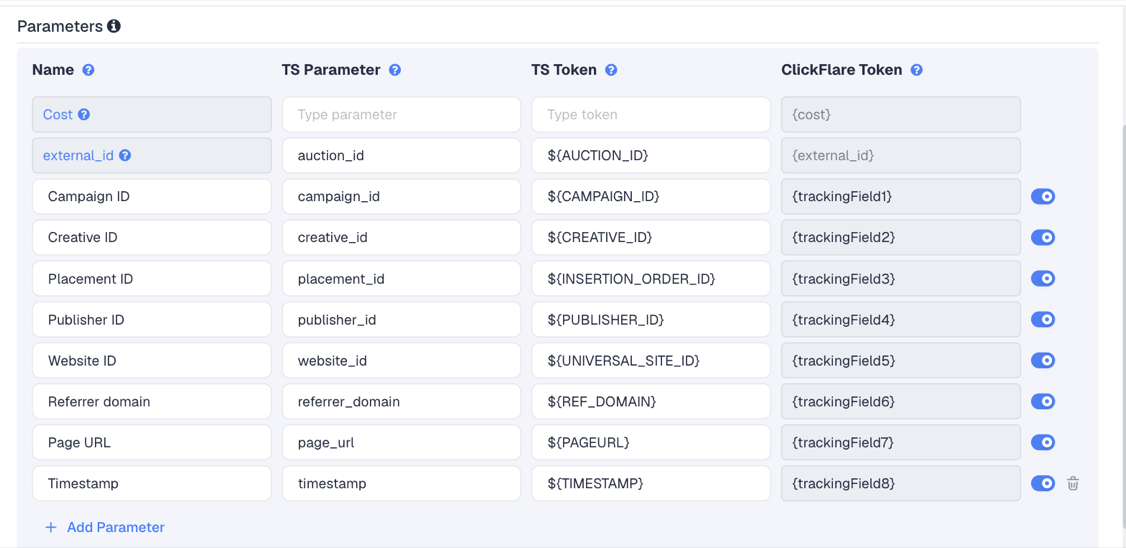Click the ${INSERTION_ORDER_ID} token field
Viewport: 1126px width, 548px height.
tap(651, 279)
